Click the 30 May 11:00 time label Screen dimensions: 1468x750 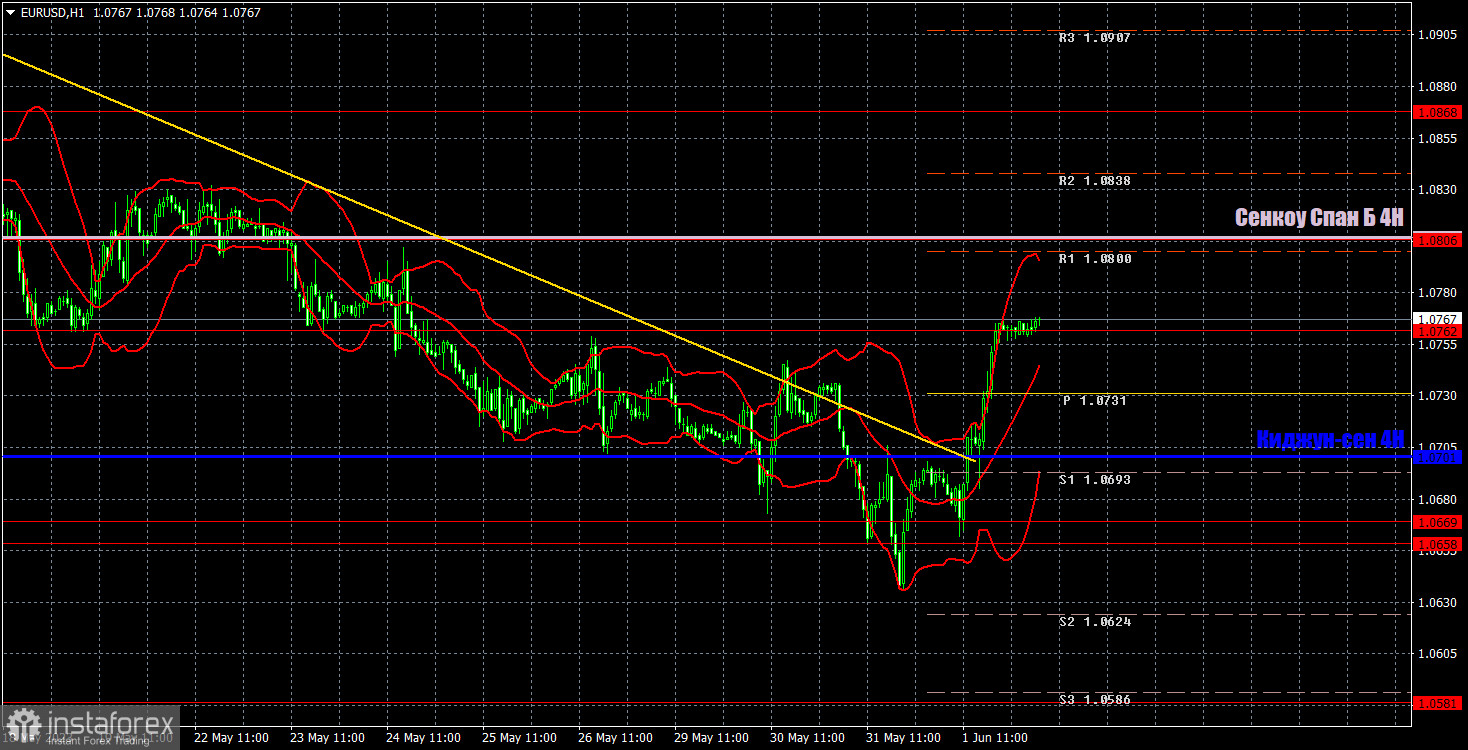(807, 738)
